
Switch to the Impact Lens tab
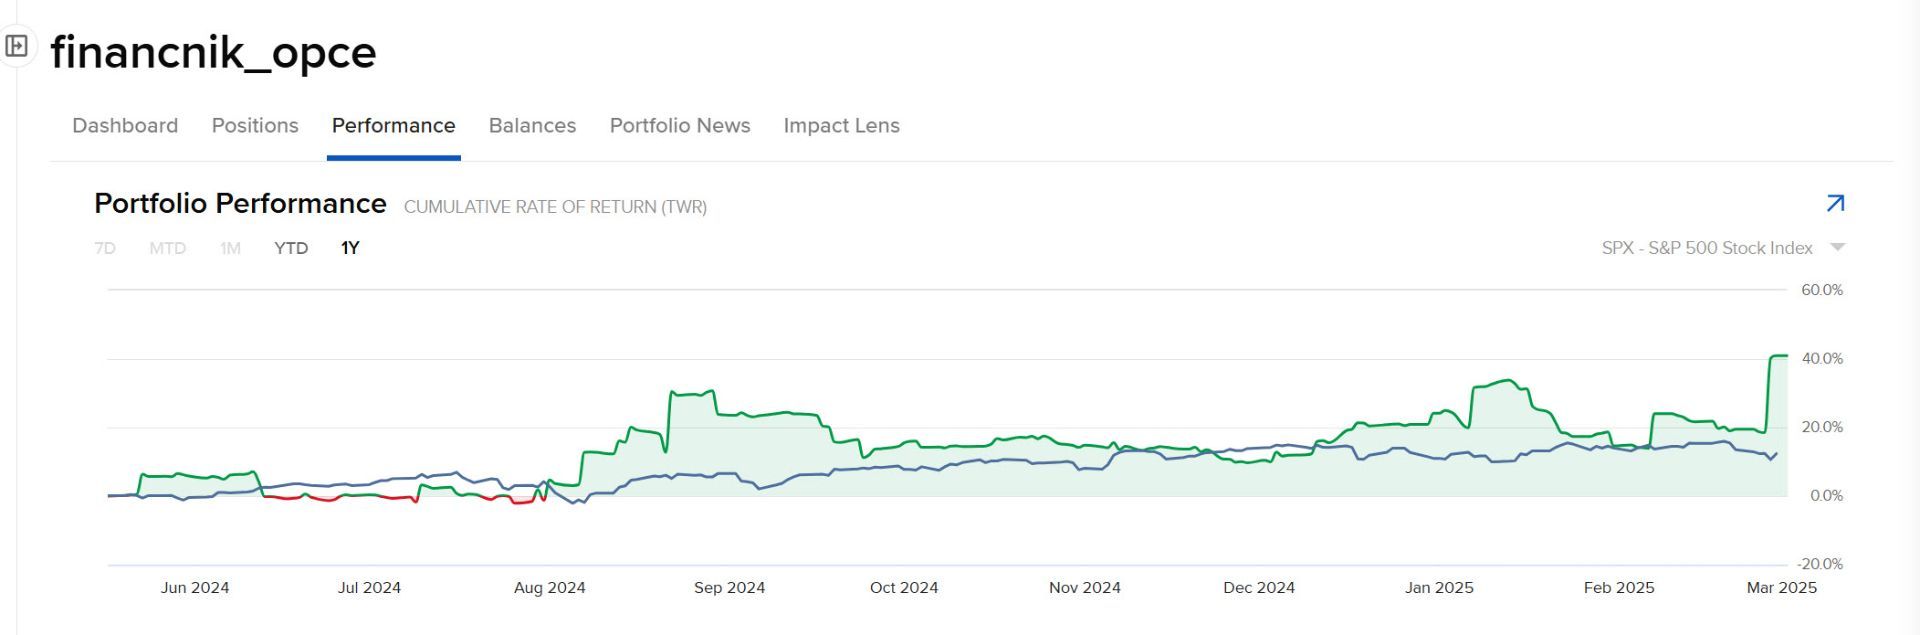tap(841, 126)
